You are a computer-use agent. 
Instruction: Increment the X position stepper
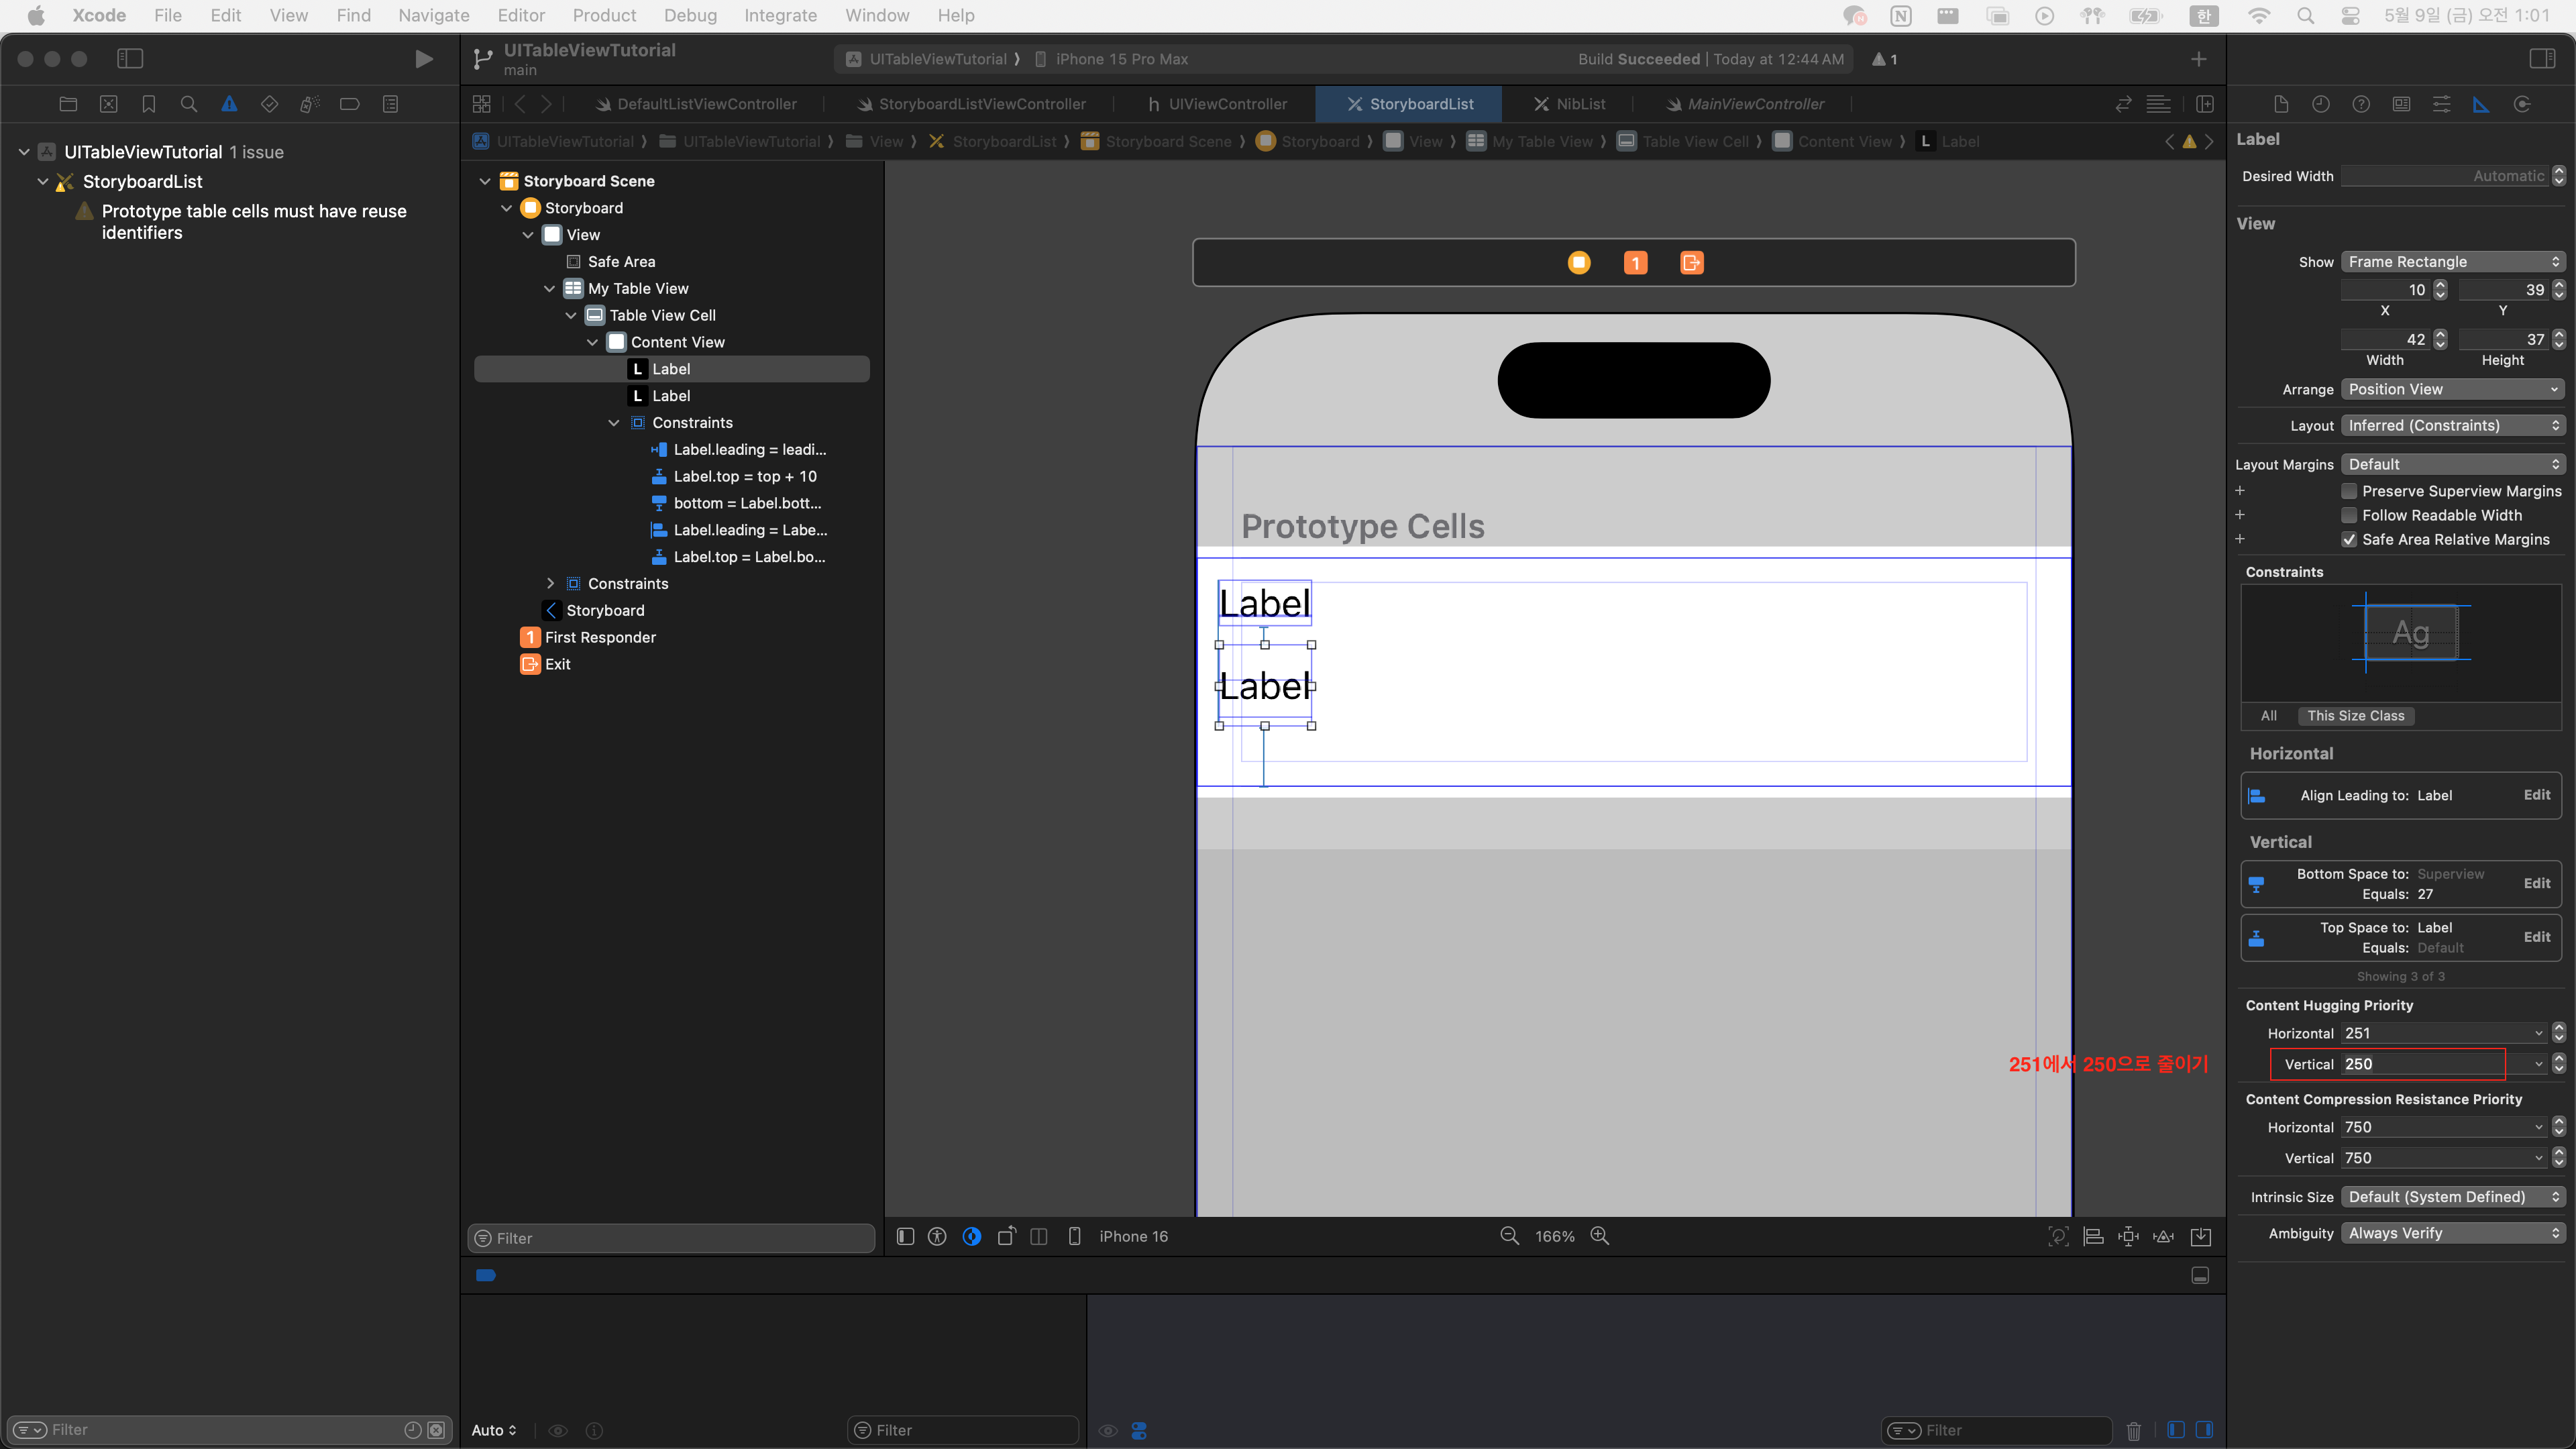pyautogui.click(x=2440, y=285)
